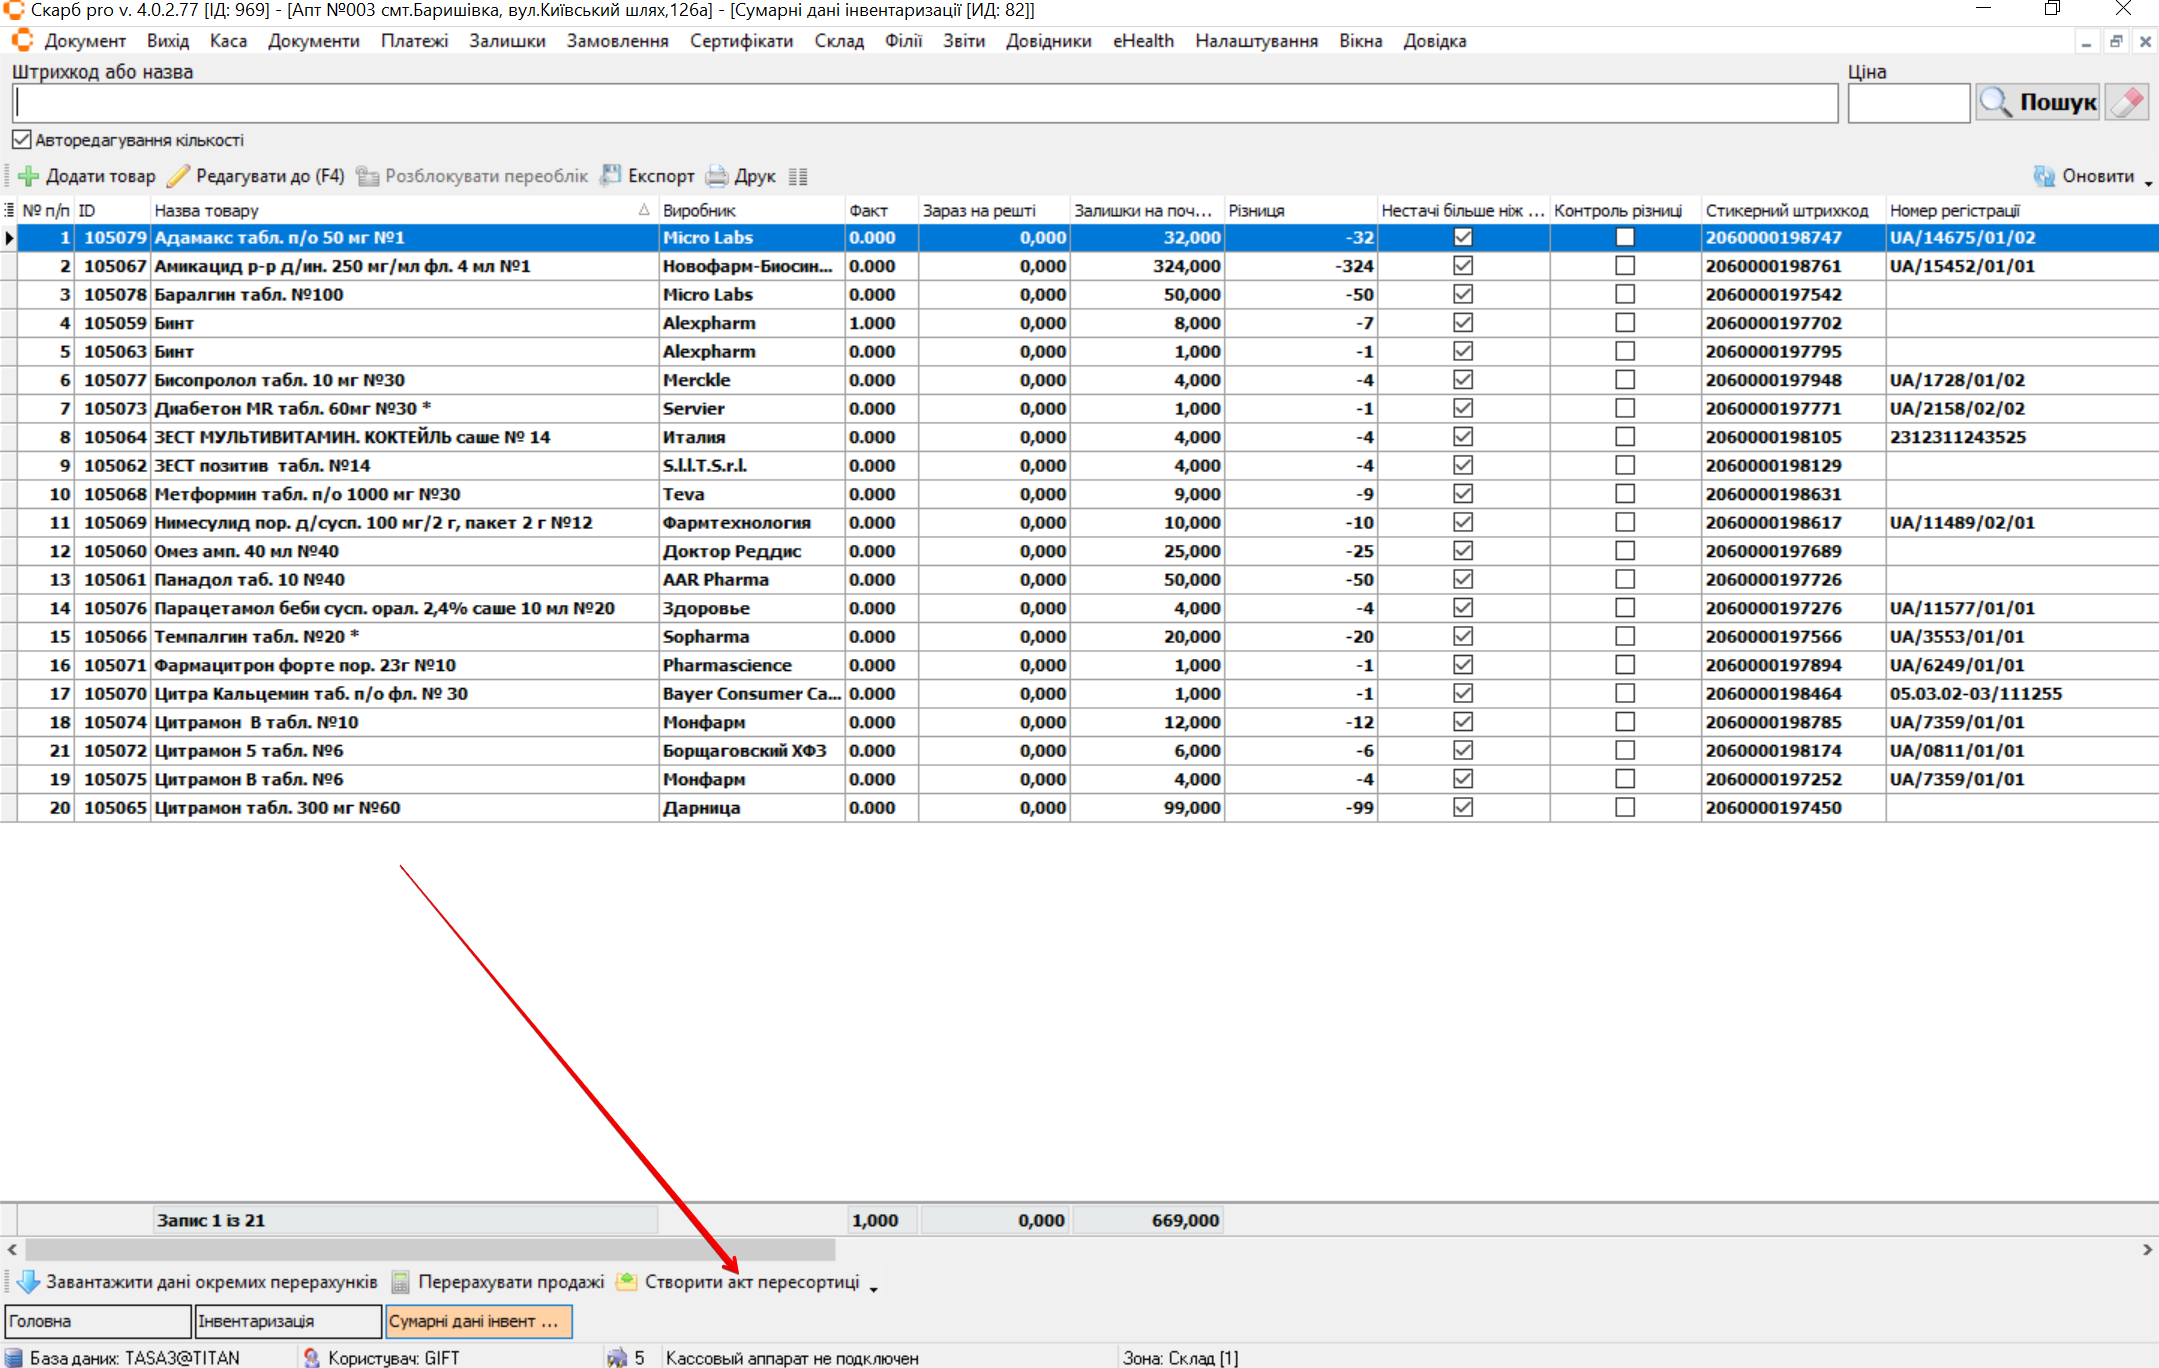Click the eraser clear icon next to Пошук
2159x1368 pixels.
[2126, 102]
